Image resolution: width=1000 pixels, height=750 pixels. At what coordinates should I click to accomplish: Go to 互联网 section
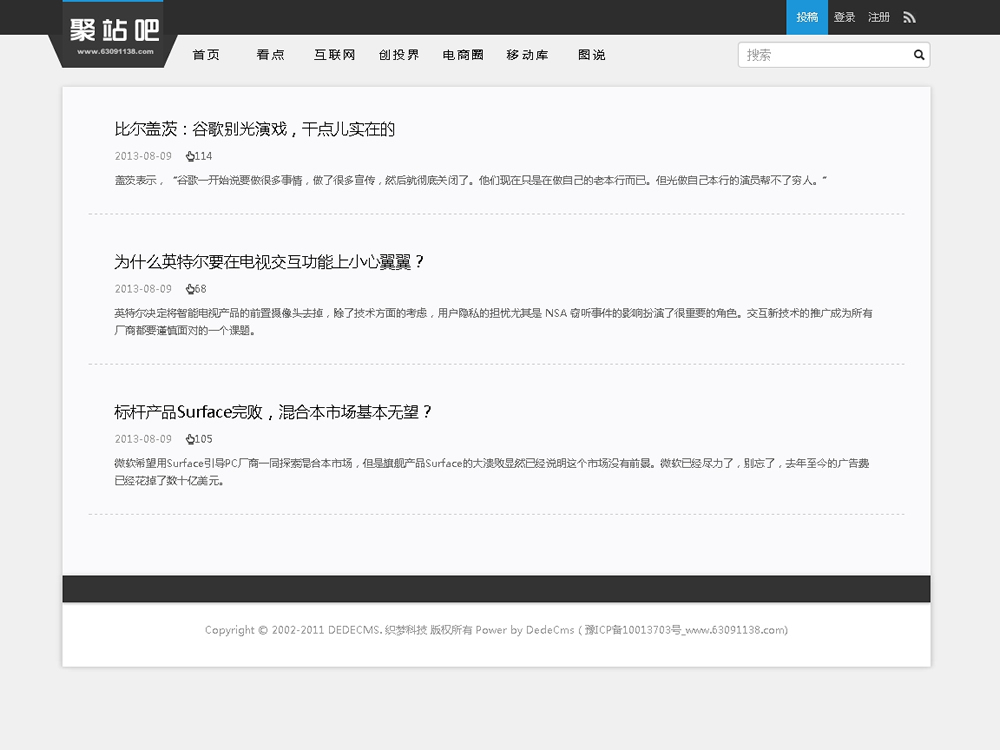click(334, 55)
